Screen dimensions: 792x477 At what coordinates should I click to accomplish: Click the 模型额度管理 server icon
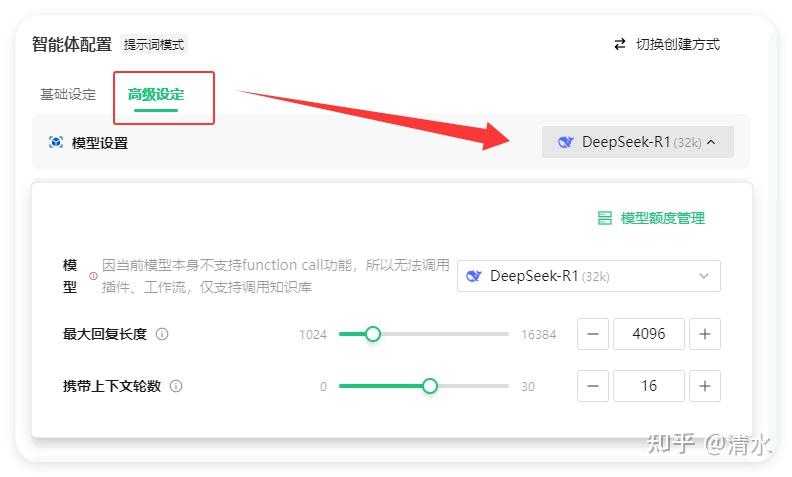[x=605, y=218]
